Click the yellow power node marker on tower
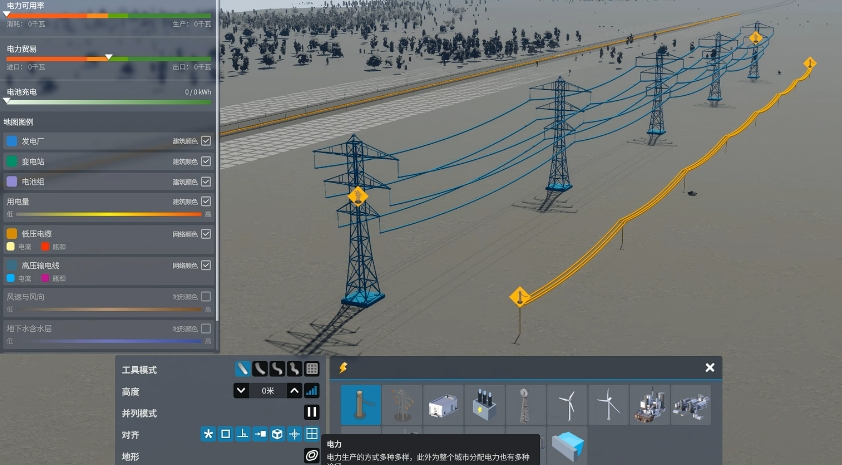The height and width of the screenshot is (465, 842). [358, 196]
